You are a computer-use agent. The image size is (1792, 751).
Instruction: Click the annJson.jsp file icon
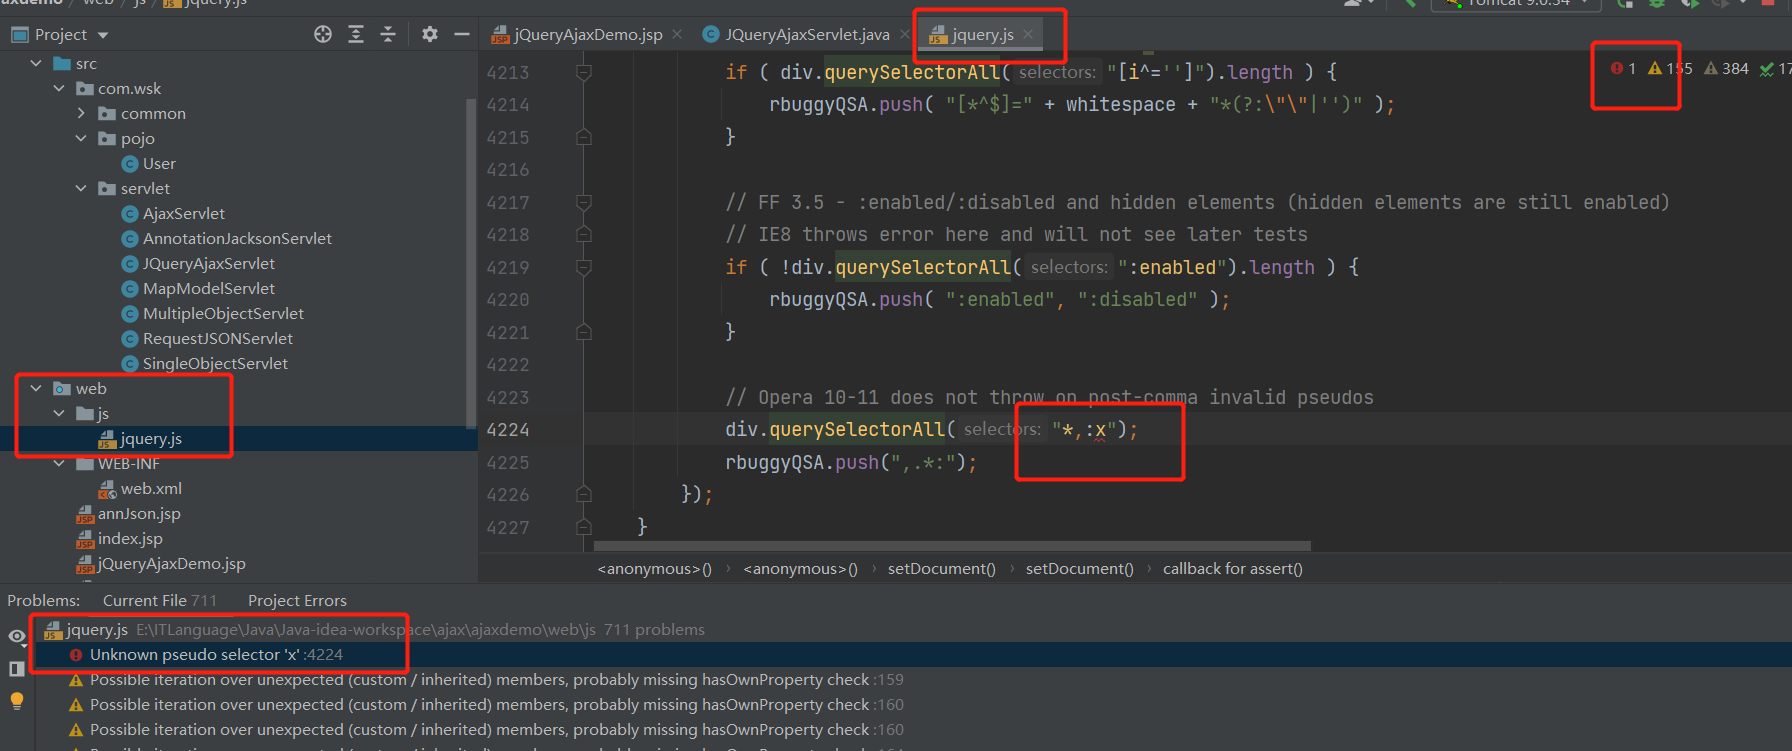[85, 514]
